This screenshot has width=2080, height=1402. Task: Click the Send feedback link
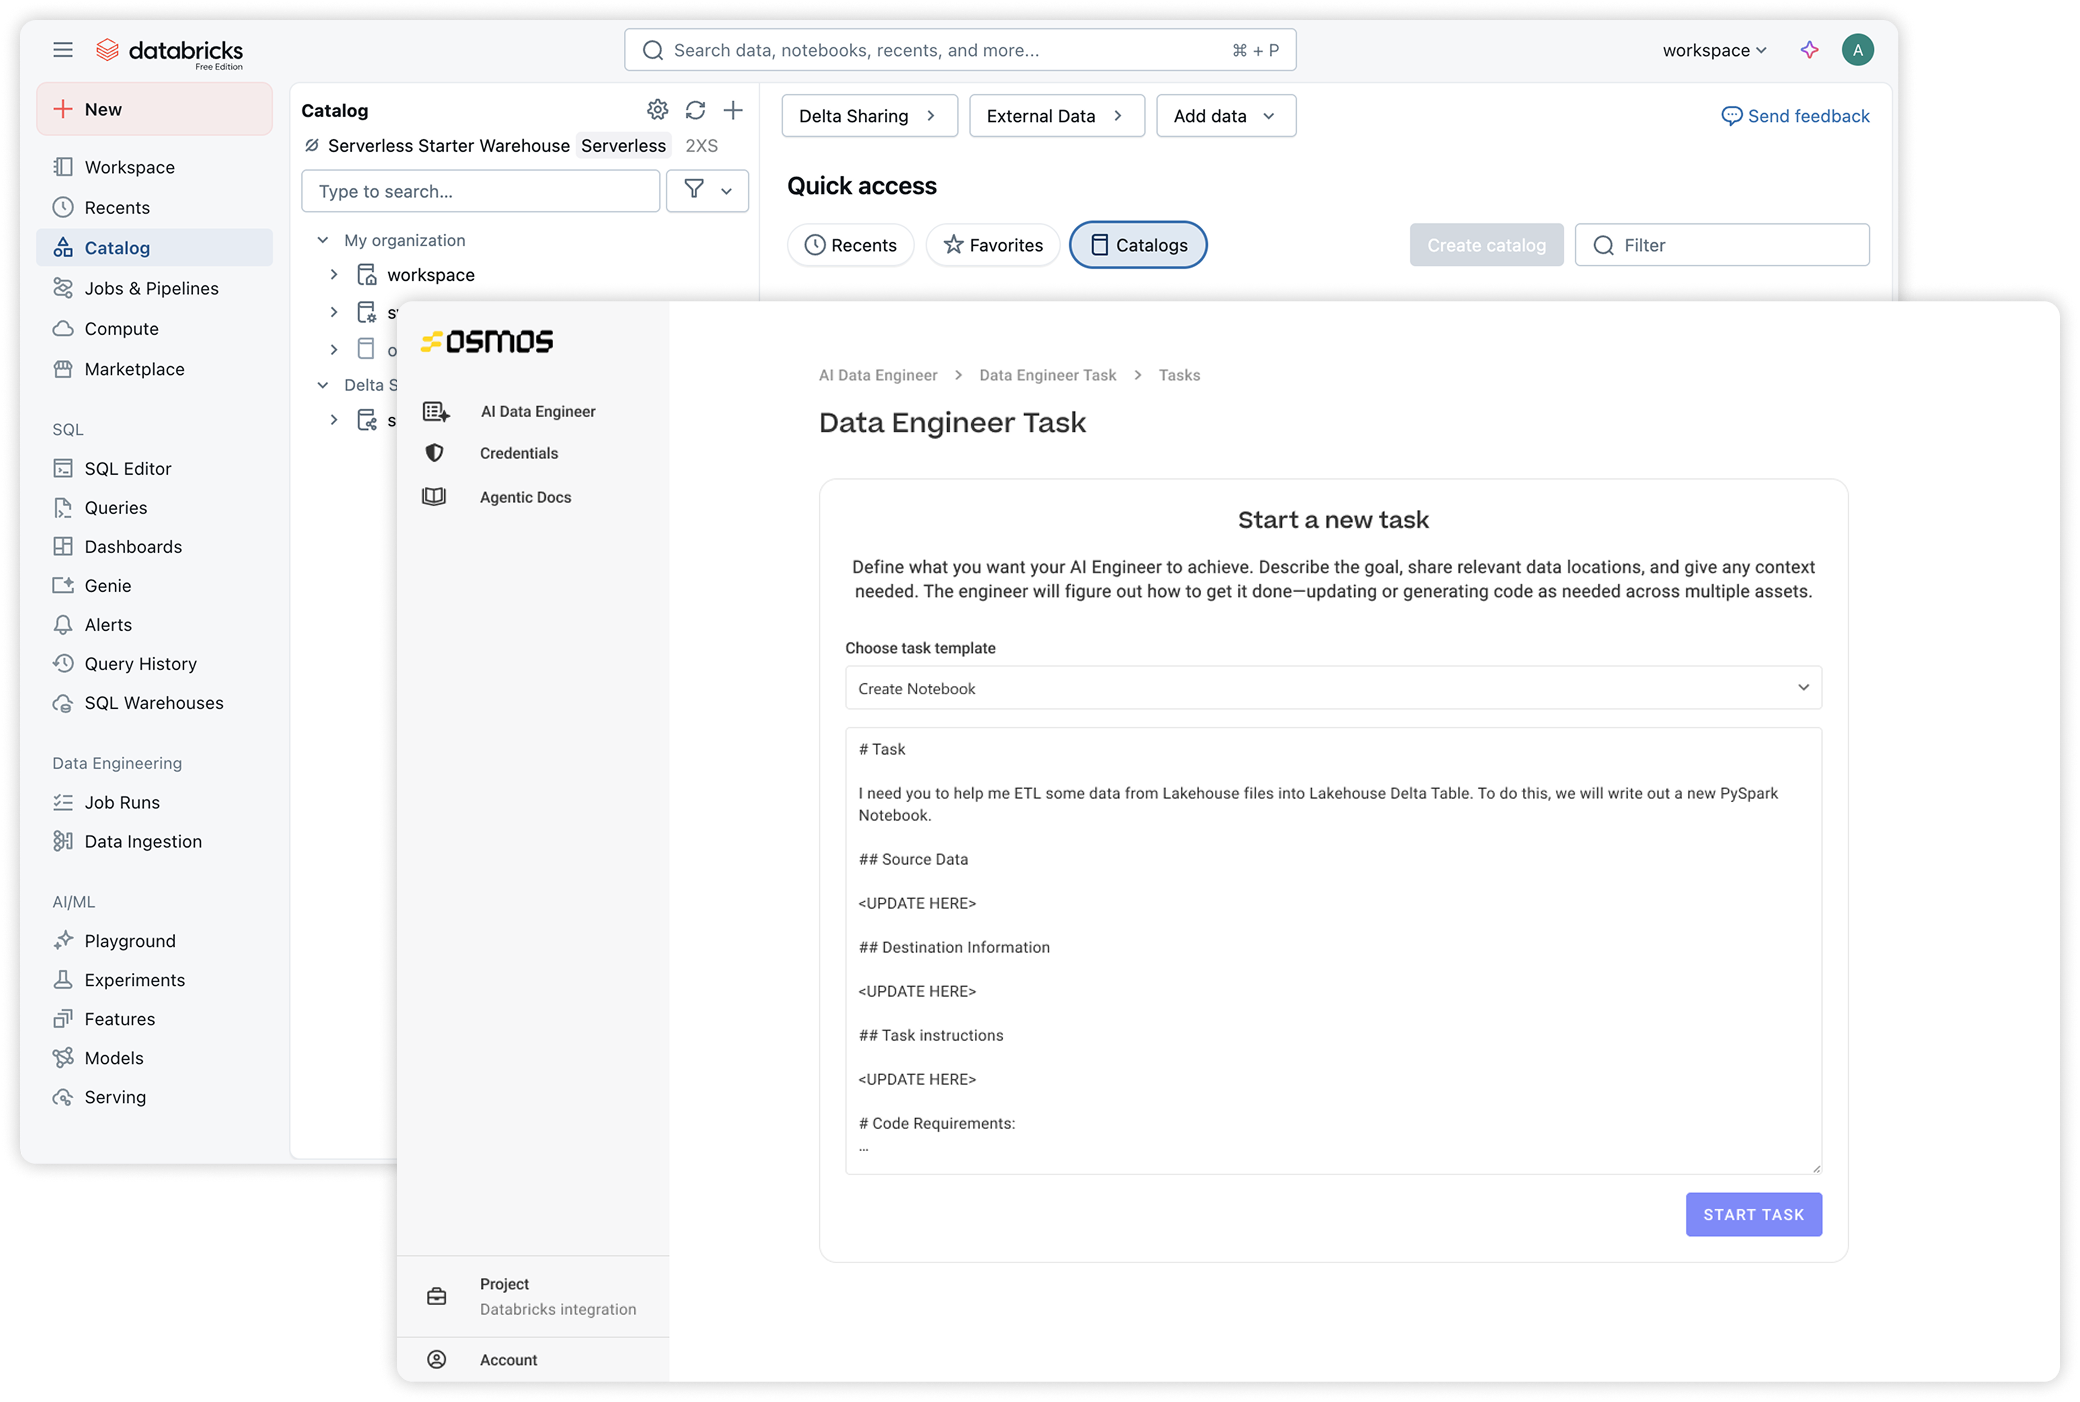click(x=1795, y=116)
